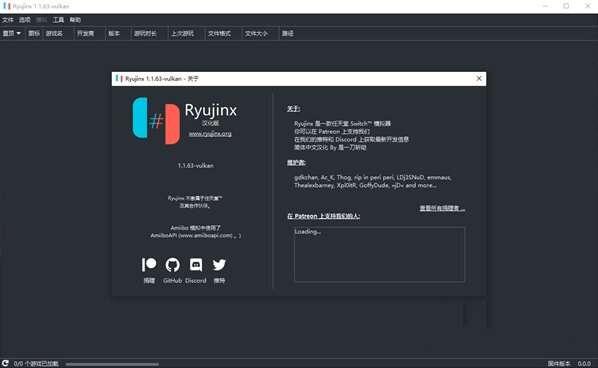Sort by the 上次游玩 column header

182,34
